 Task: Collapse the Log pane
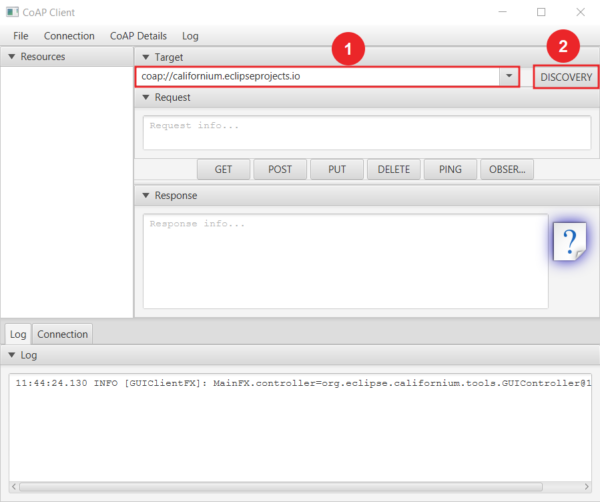[x=12, y=355]
